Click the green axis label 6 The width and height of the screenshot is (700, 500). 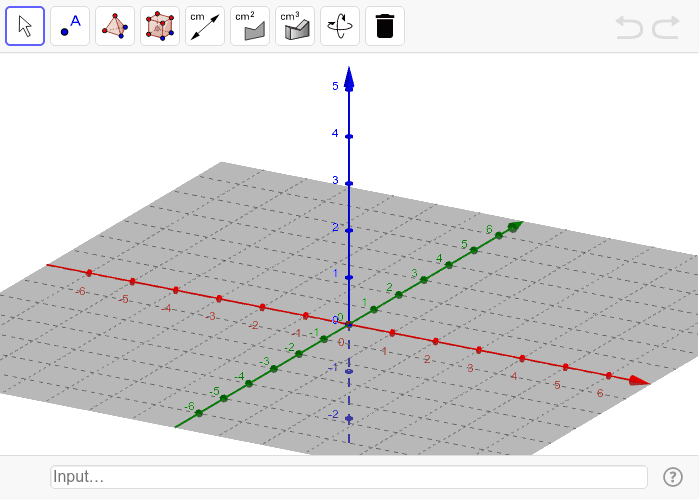489,229
